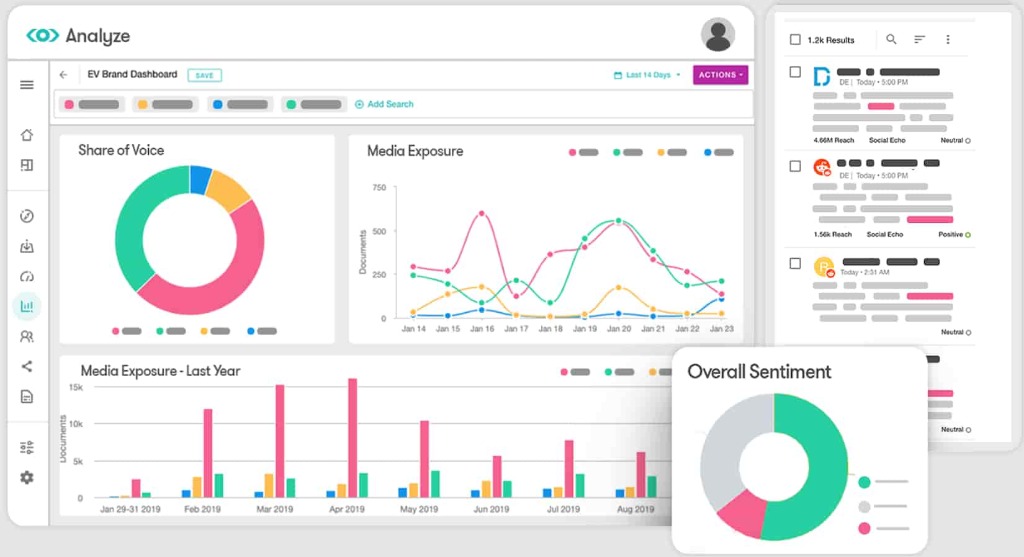Open the dashboard layout icon below Home
The height and width of the screenshot is (557, 1024).
pyautogui.click(x=27, y=165)
